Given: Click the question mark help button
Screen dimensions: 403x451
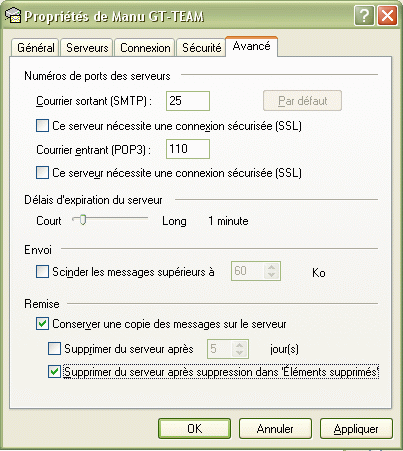Looking at the screenshot, I should pos(364,16).
